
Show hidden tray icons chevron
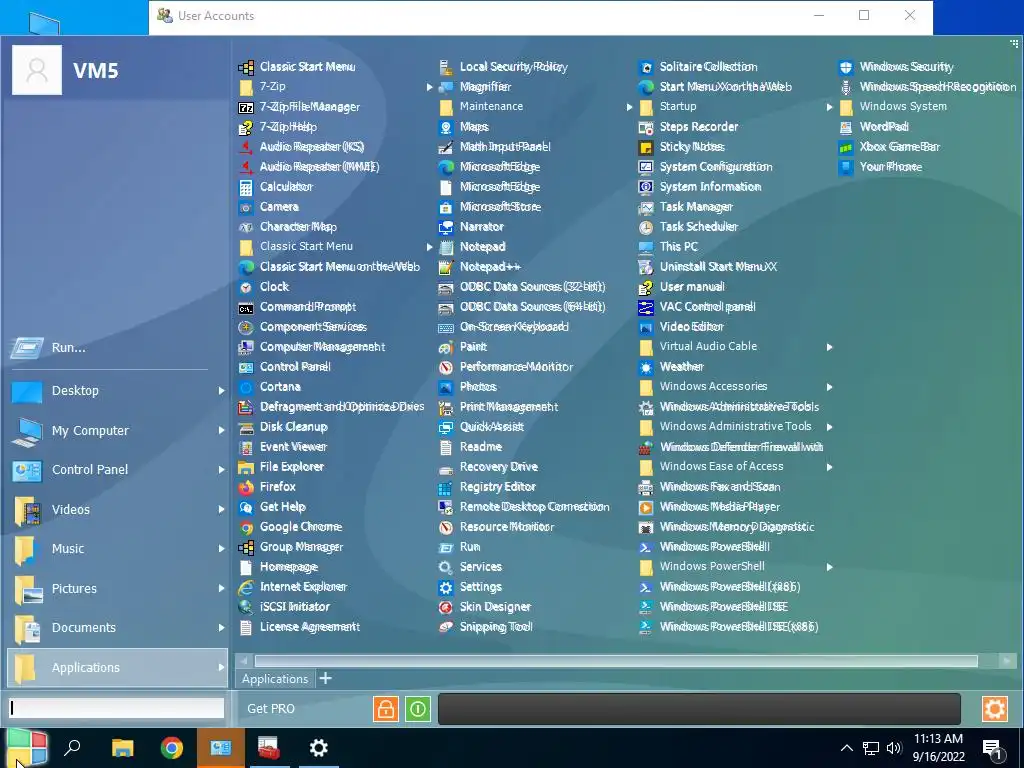click(846, 748)
